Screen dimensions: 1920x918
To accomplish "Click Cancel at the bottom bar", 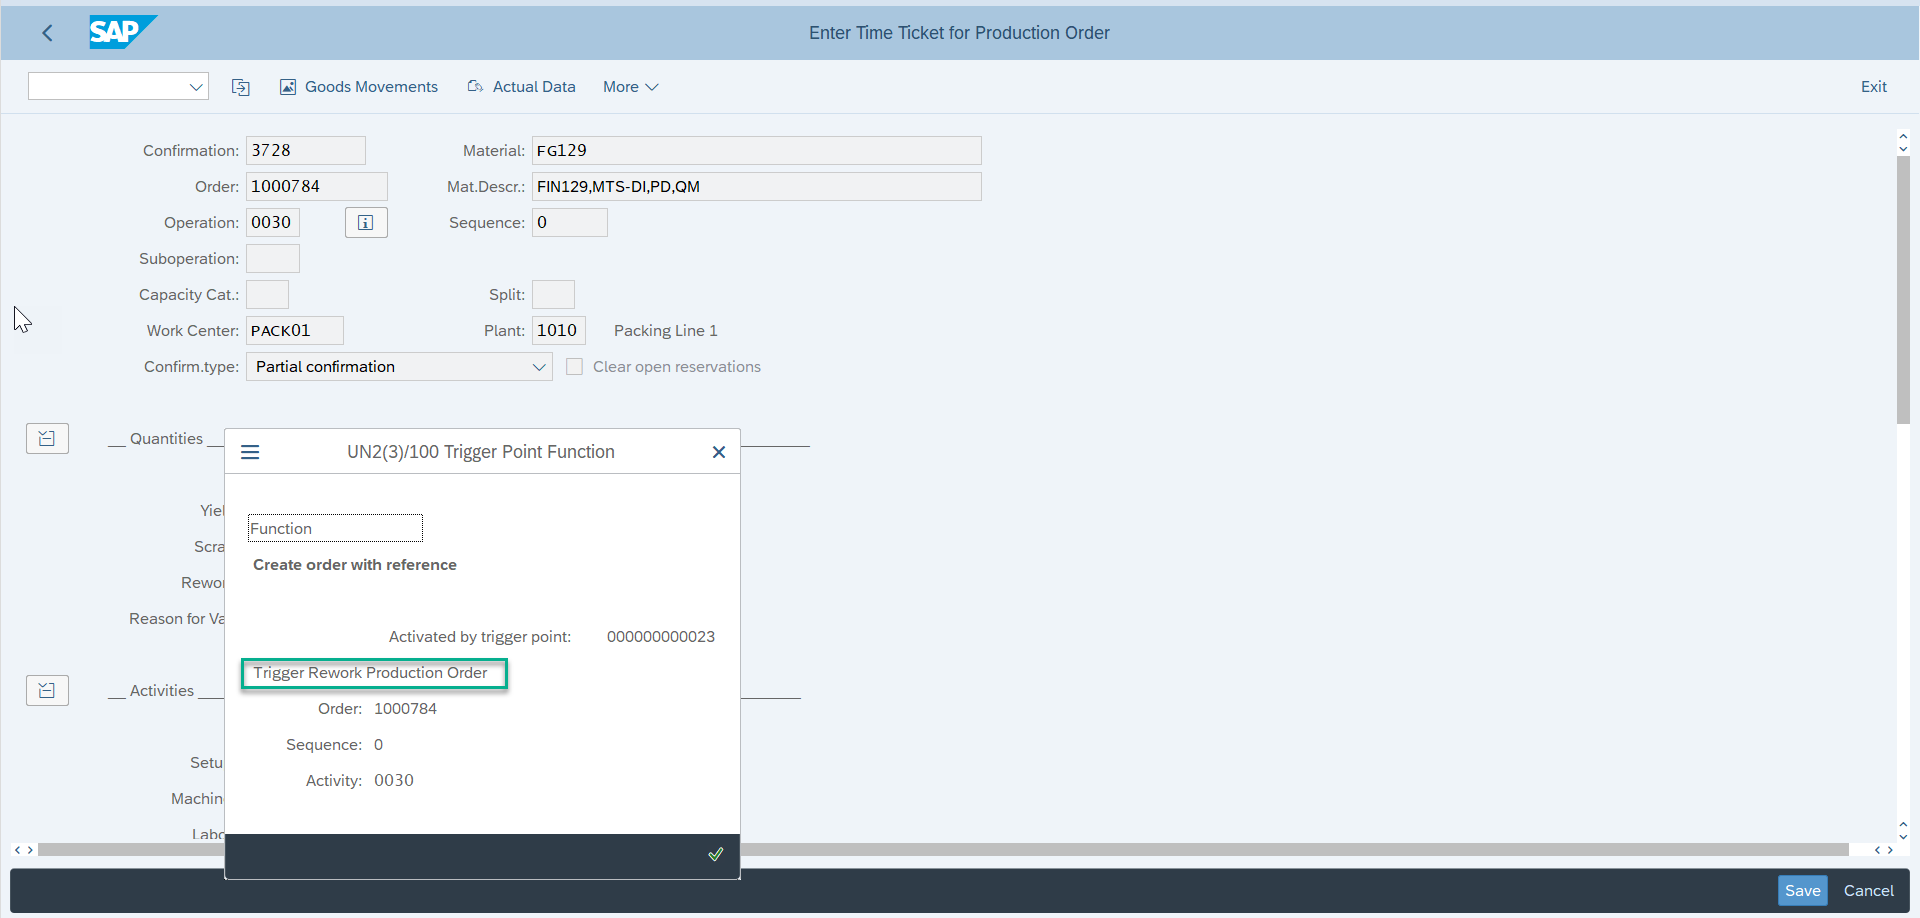I will pos(1867,890).
